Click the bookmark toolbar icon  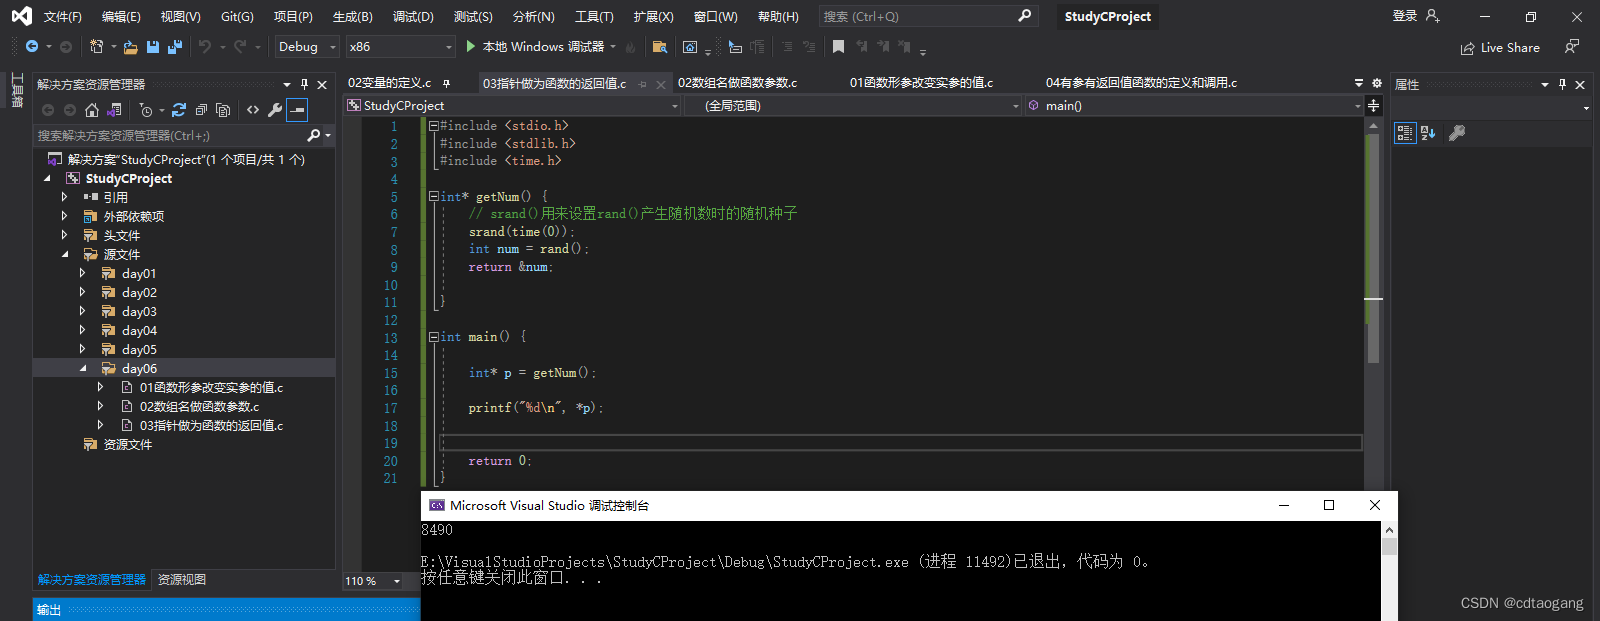tap(838, 47)
